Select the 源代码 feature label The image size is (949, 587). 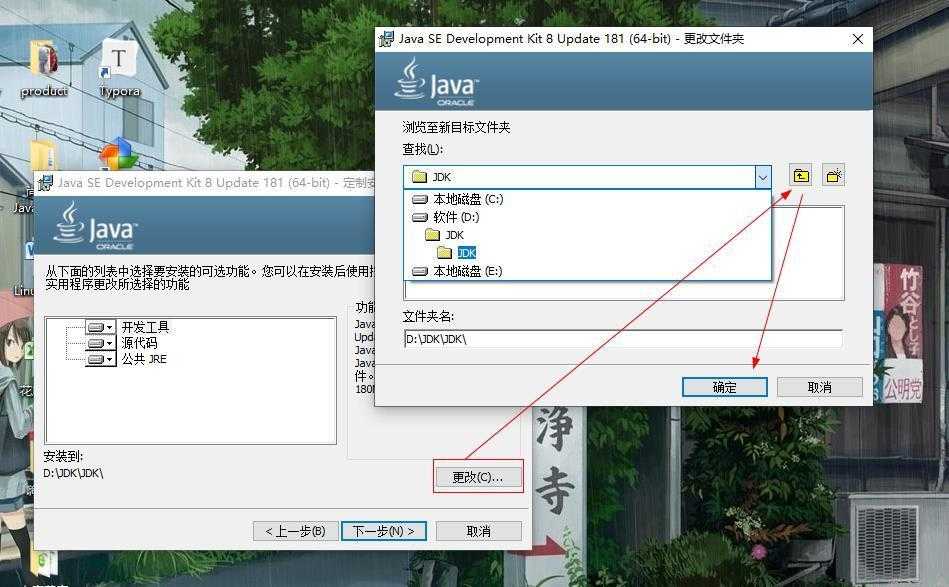tap(139, 343)
